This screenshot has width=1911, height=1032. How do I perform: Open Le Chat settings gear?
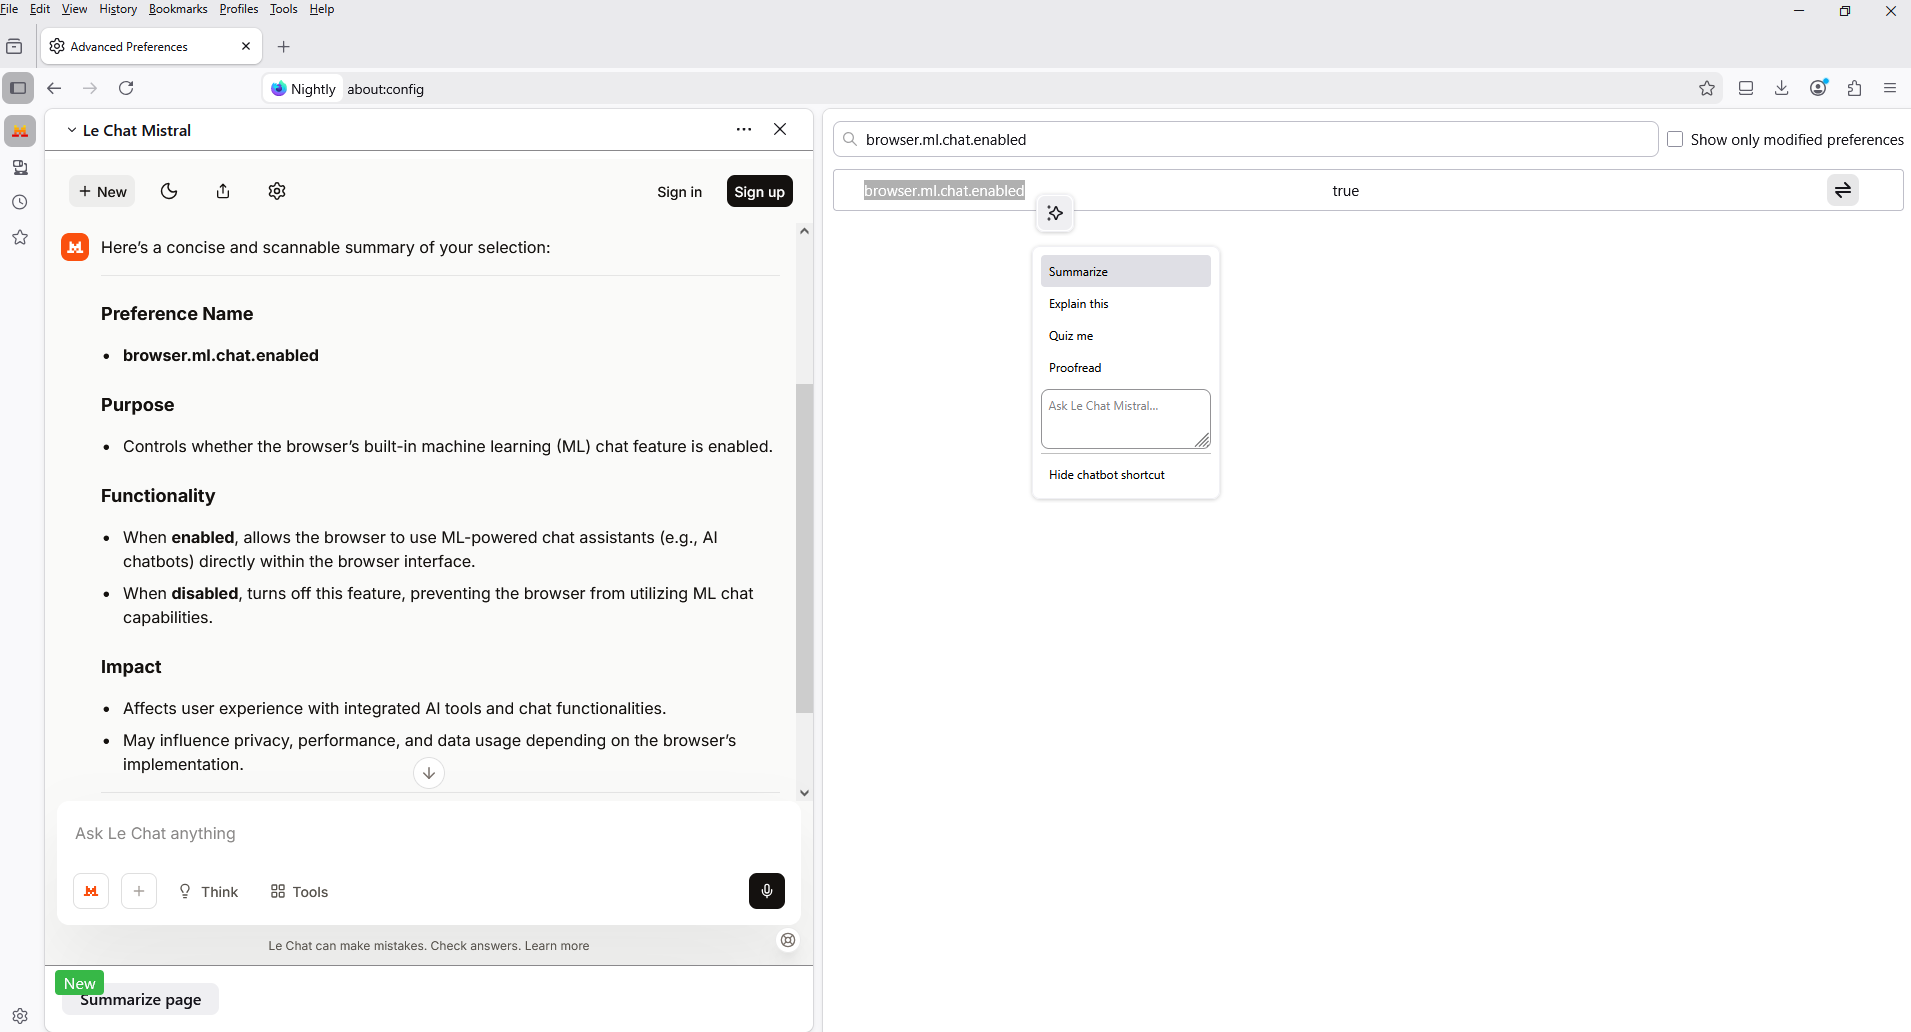point(277,191)
